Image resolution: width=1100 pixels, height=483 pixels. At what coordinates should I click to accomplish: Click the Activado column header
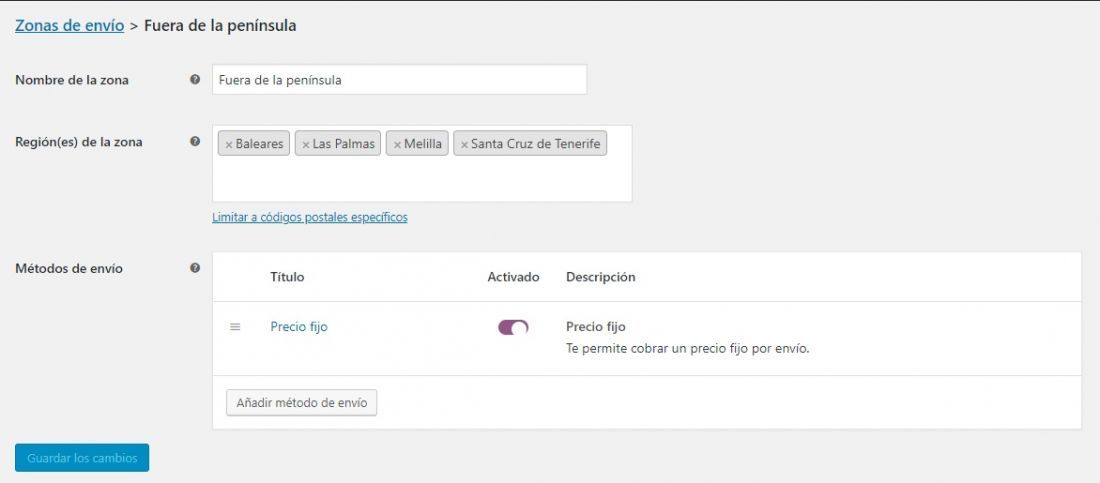[x=514, y=277]
